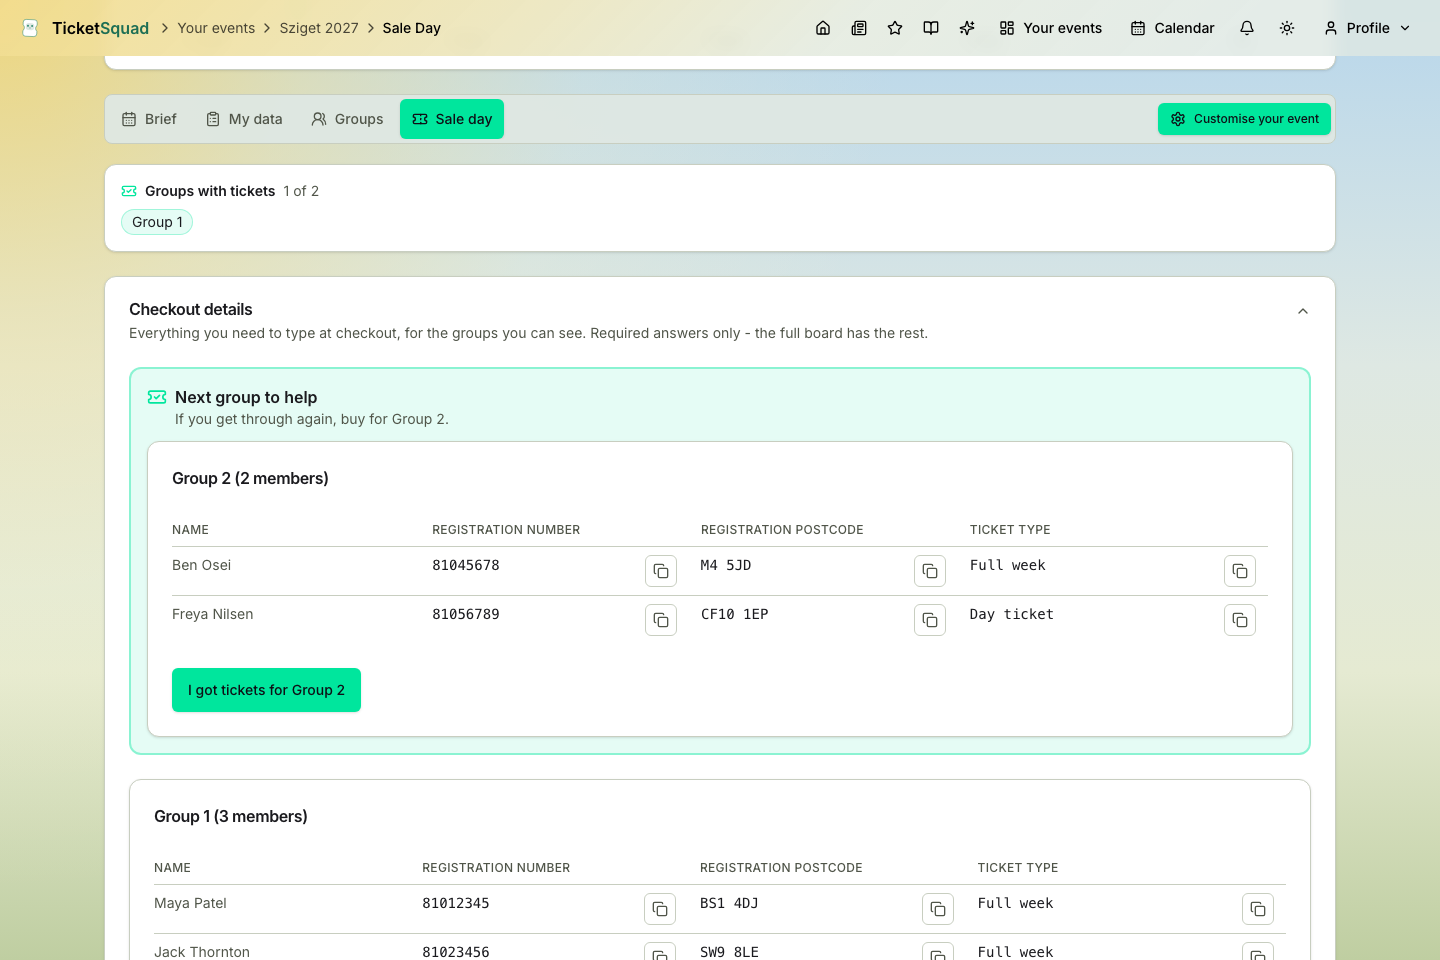Click the name Ben Osei

coord(201,565)
